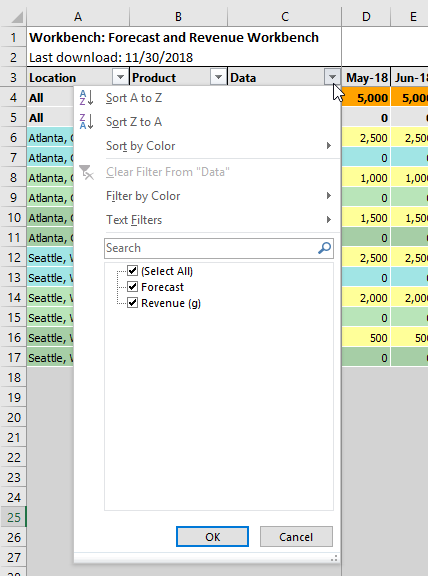The width and height of the screenshot is (428, 576).
Task: Click the May-18 header cell
Action: 366,78
